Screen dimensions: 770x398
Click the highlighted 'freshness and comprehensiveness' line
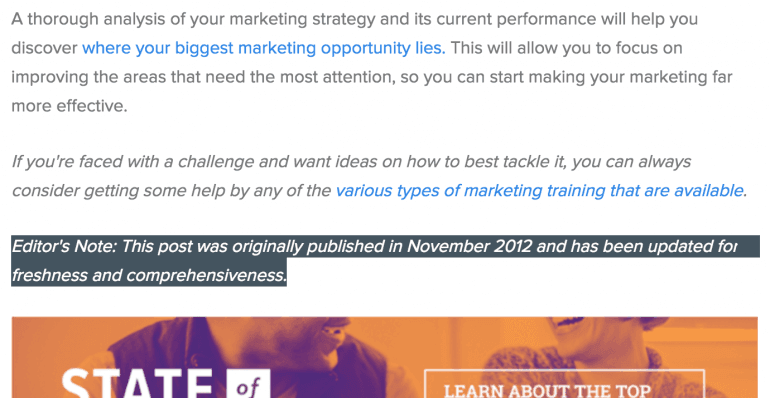point(149,275)
